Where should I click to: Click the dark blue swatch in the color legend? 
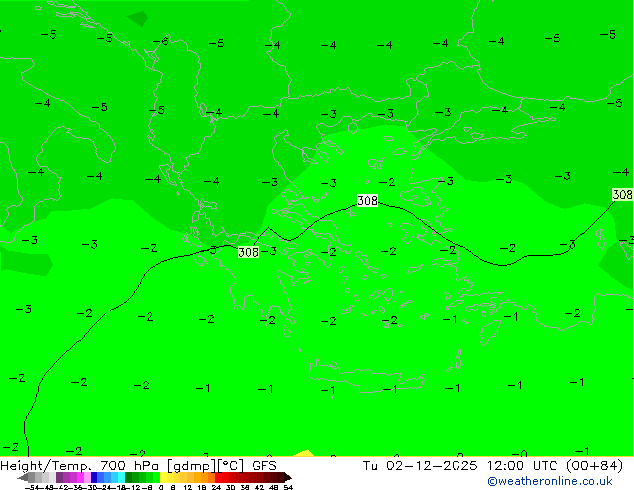click(94, 477)
